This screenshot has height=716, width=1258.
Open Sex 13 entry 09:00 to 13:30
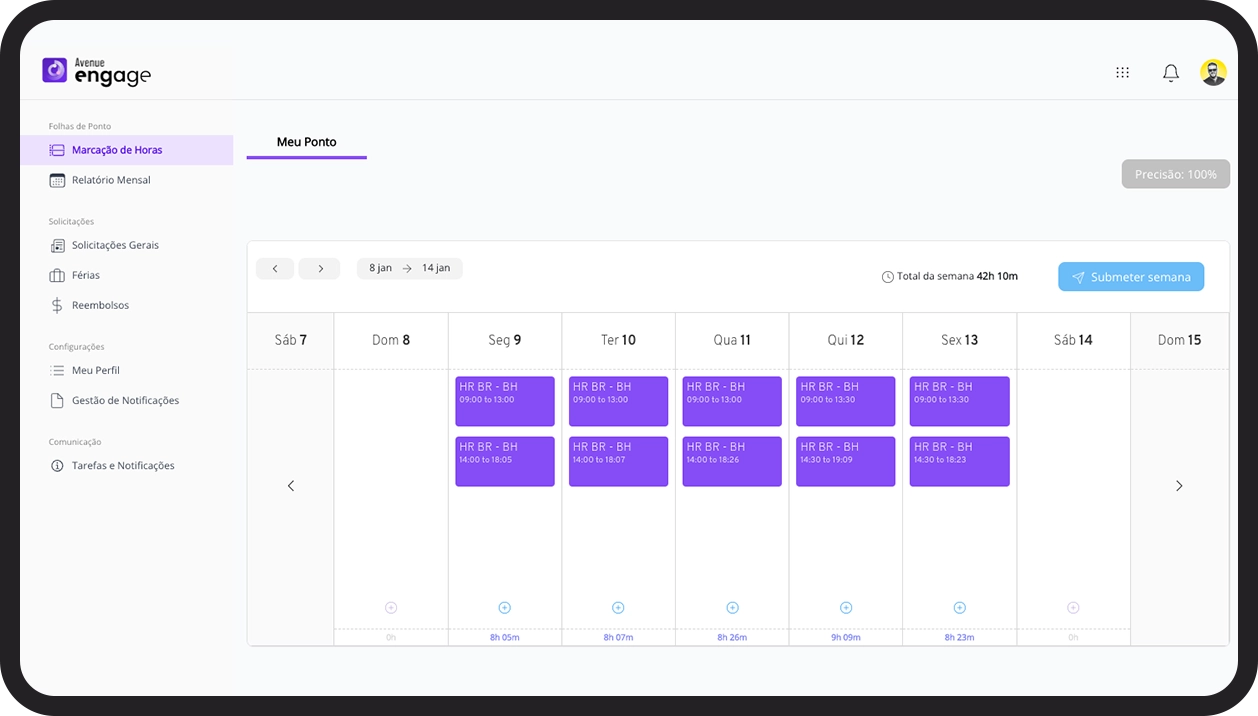[960, 401]
